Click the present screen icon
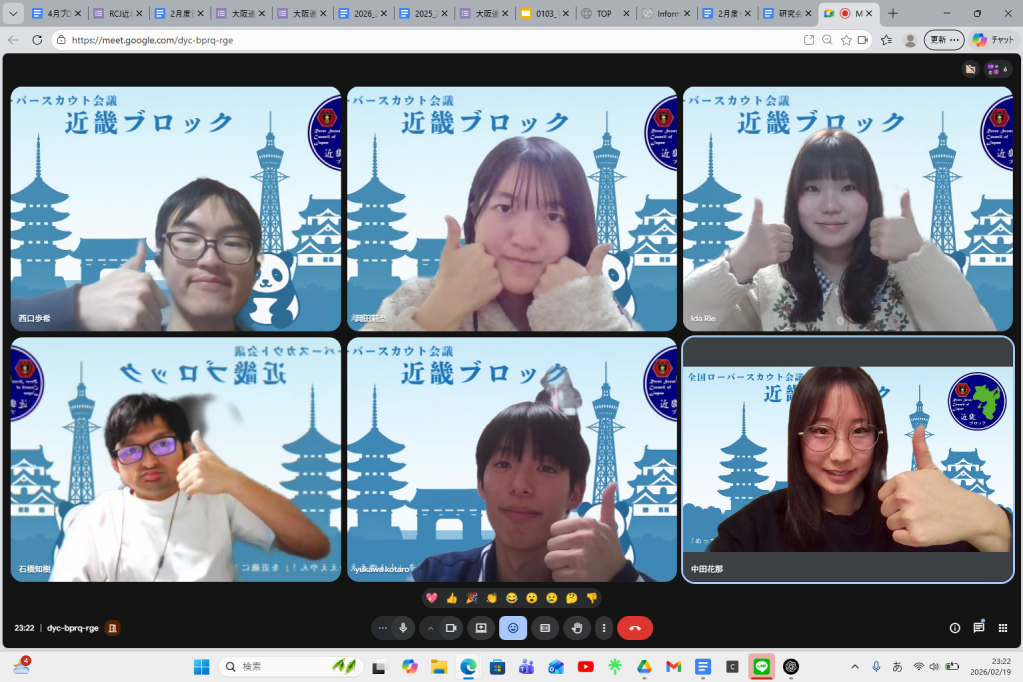This screenshot has width=1023, height=682. point(481,628)
